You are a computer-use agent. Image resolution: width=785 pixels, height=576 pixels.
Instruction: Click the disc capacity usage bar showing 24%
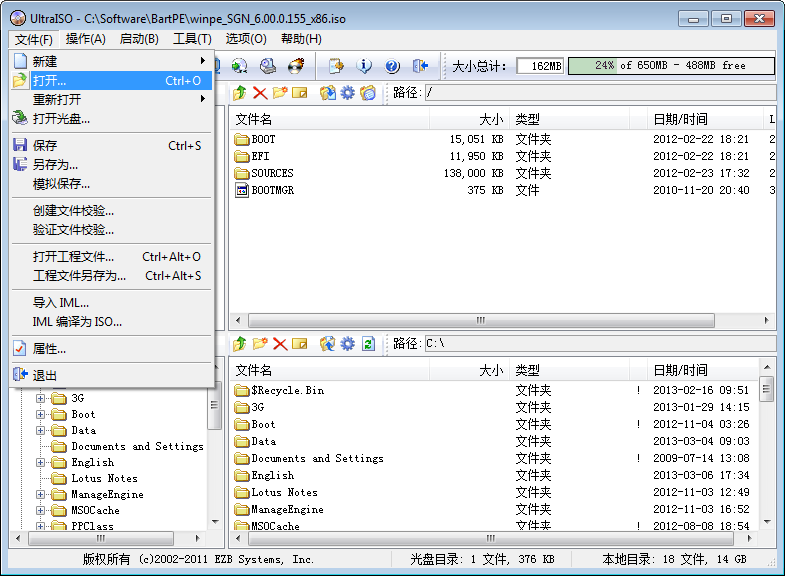point(671,66)
